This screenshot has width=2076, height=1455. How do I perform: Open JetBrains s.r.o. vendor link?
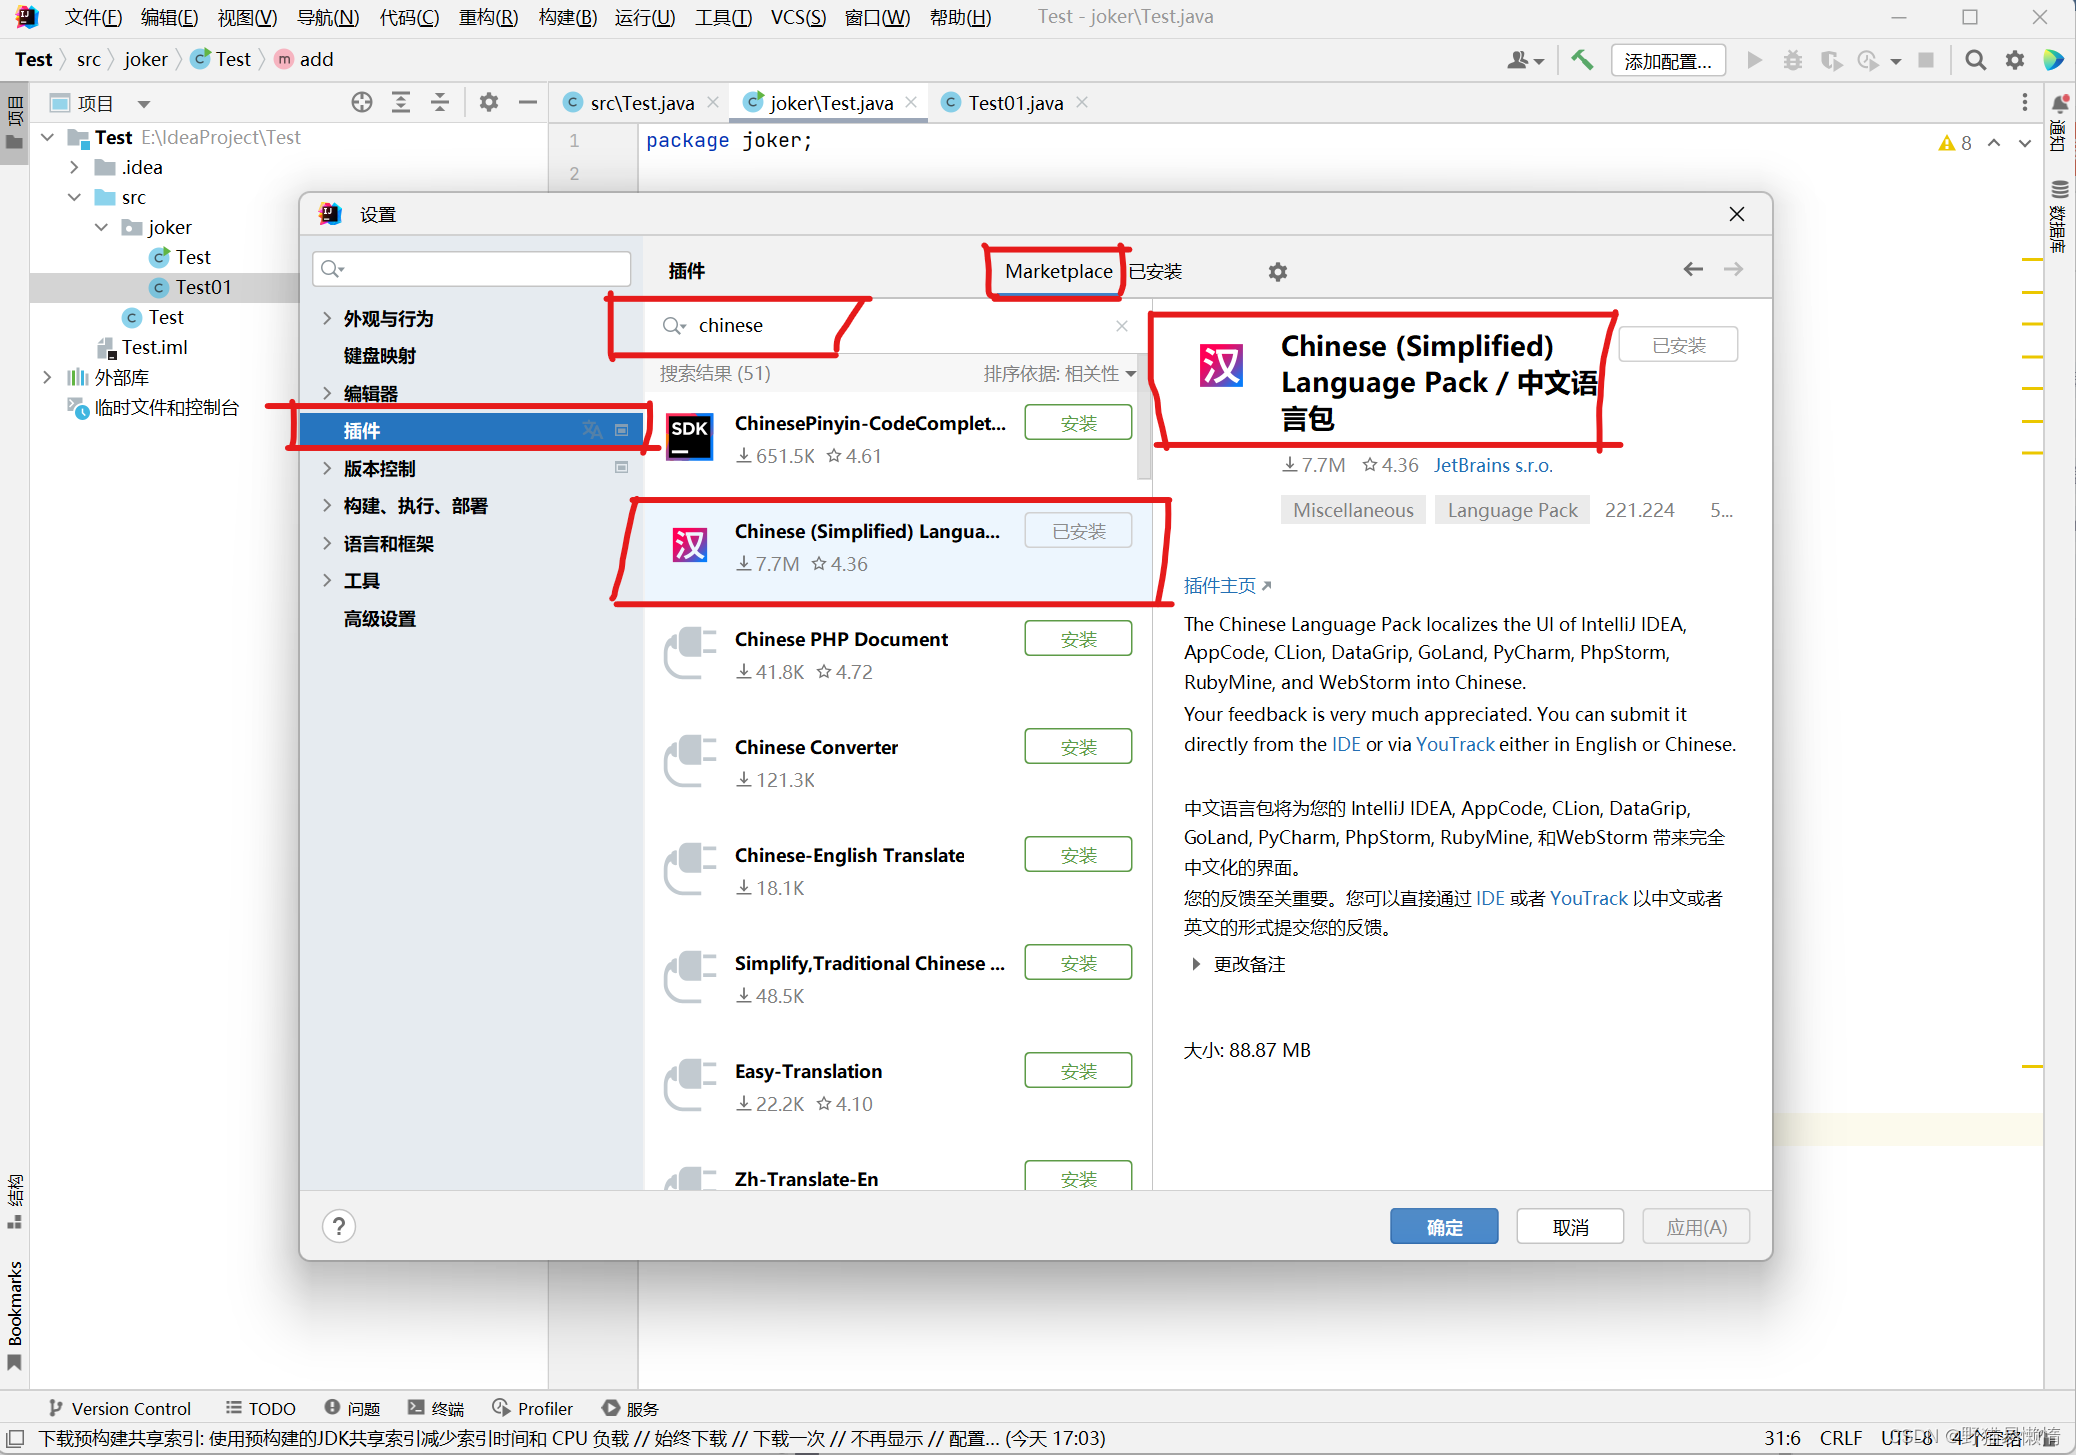pyautogui.click(x=1492, y=465)
